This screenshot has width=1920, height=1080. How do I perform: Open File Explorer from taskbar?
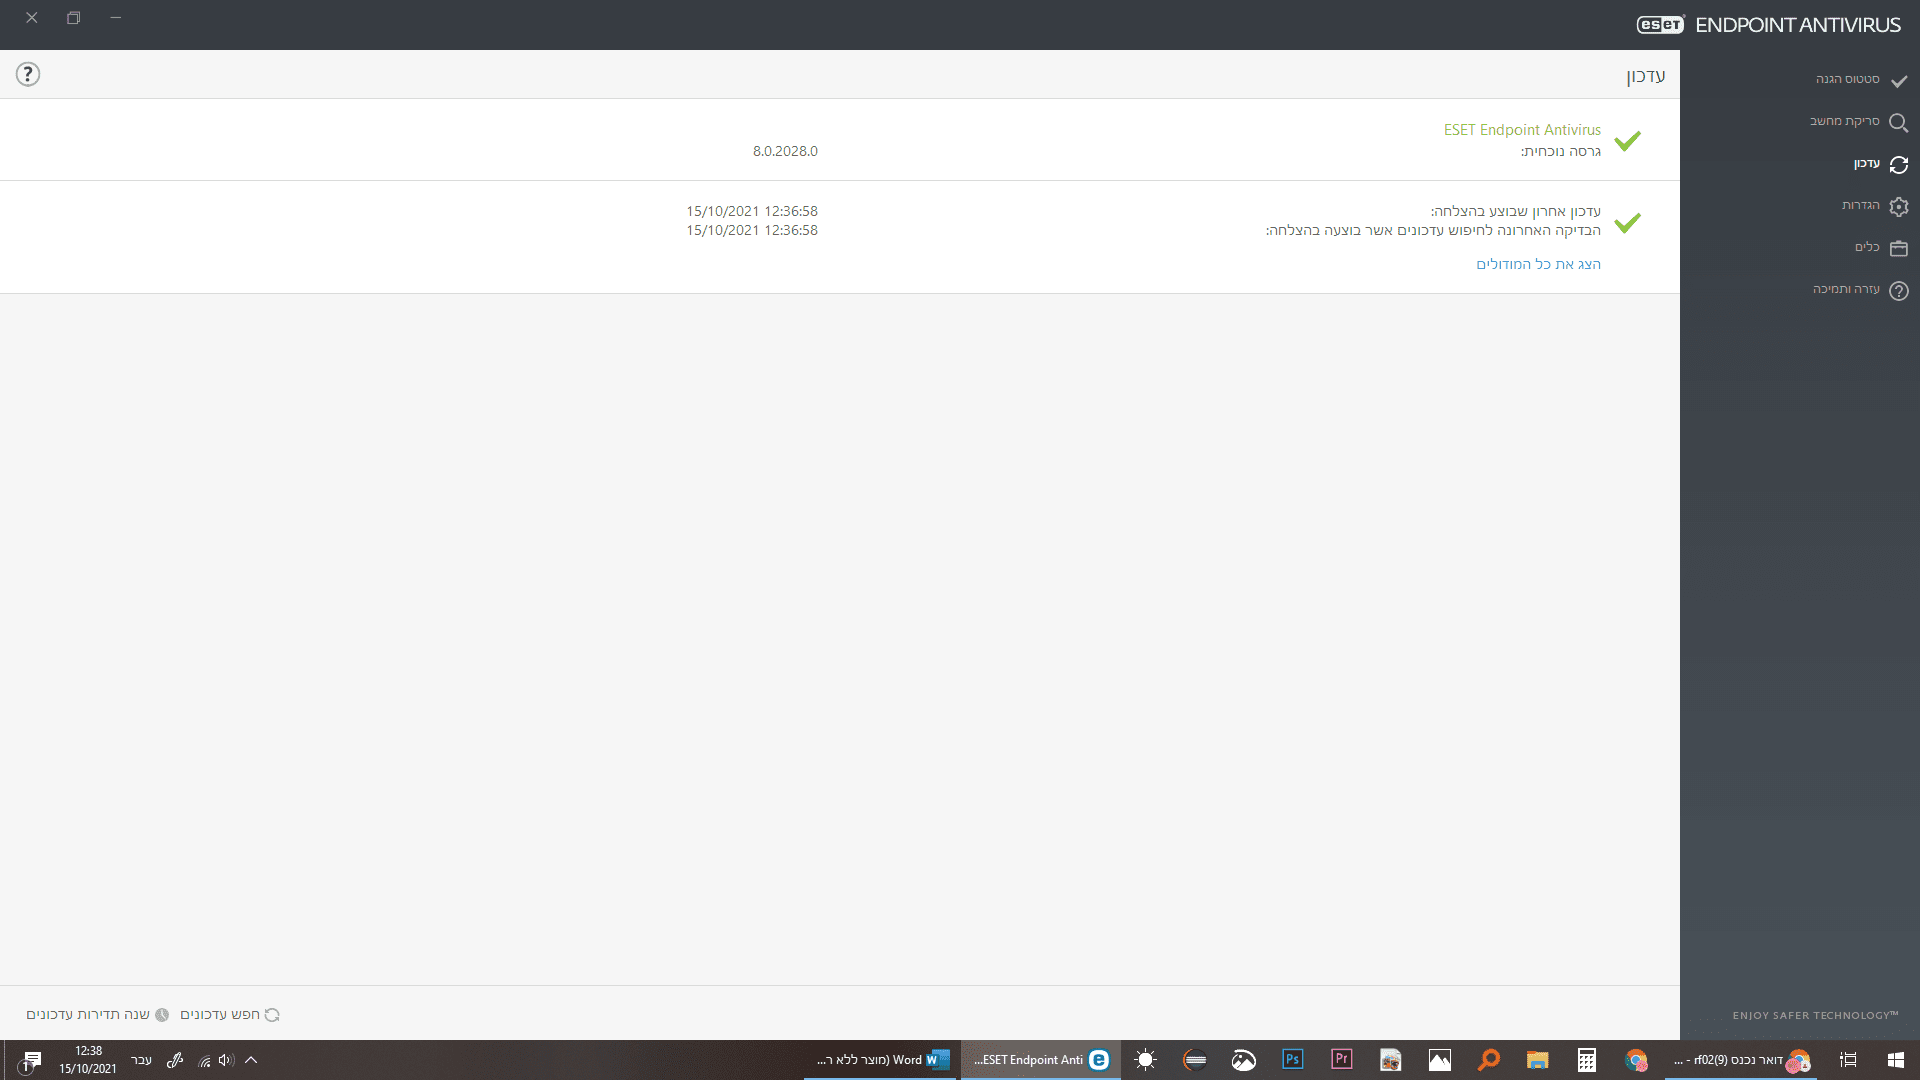point(1538,1060)
